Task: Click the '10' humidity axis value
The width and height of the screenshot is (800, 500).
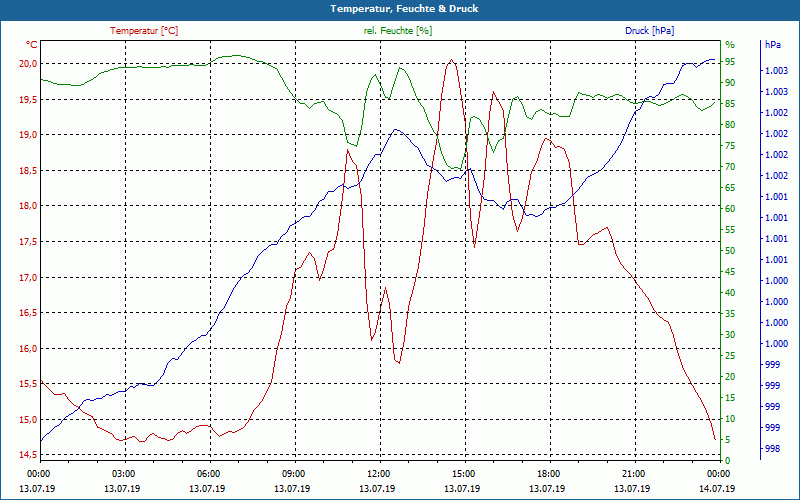Action: (730, 419)
